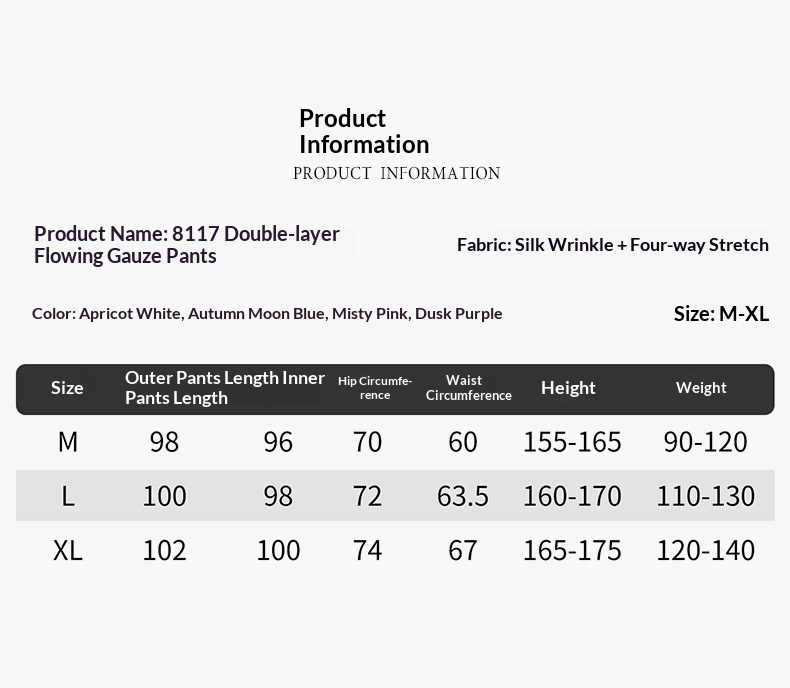
Task: Click the 63.5 waist value
Action: [463, 496]
